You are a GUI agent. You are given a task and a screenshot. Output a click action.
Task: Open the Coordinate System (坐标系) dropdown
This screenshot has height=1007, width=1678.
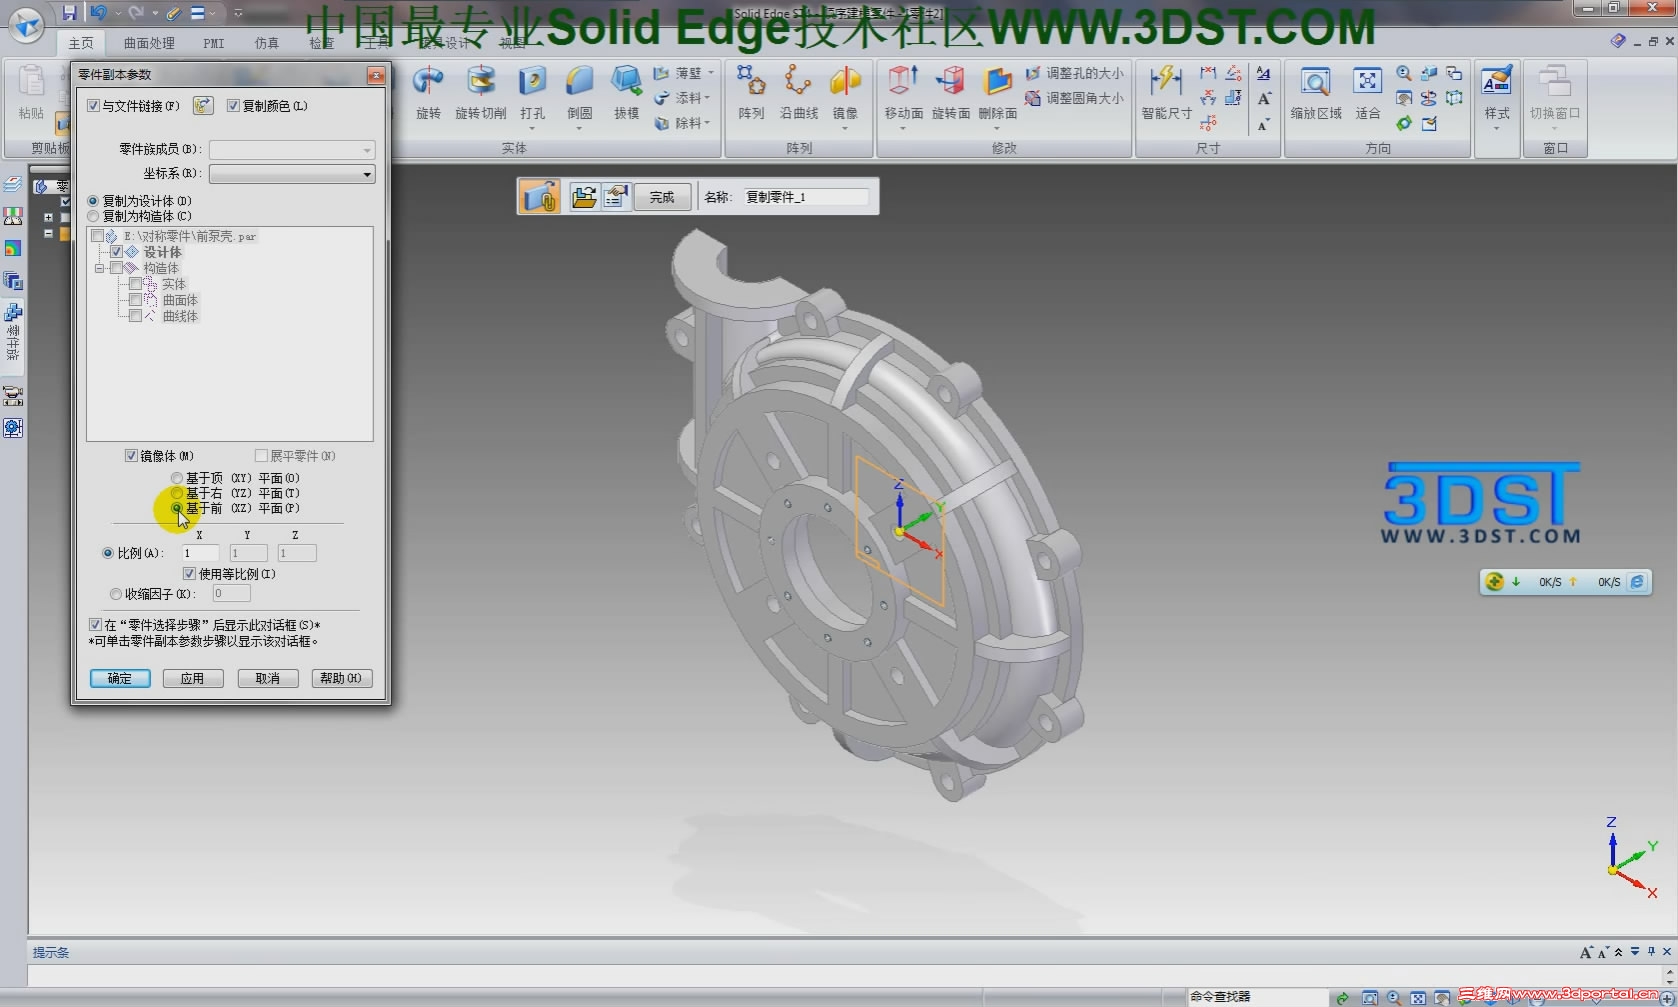point(367,174)
